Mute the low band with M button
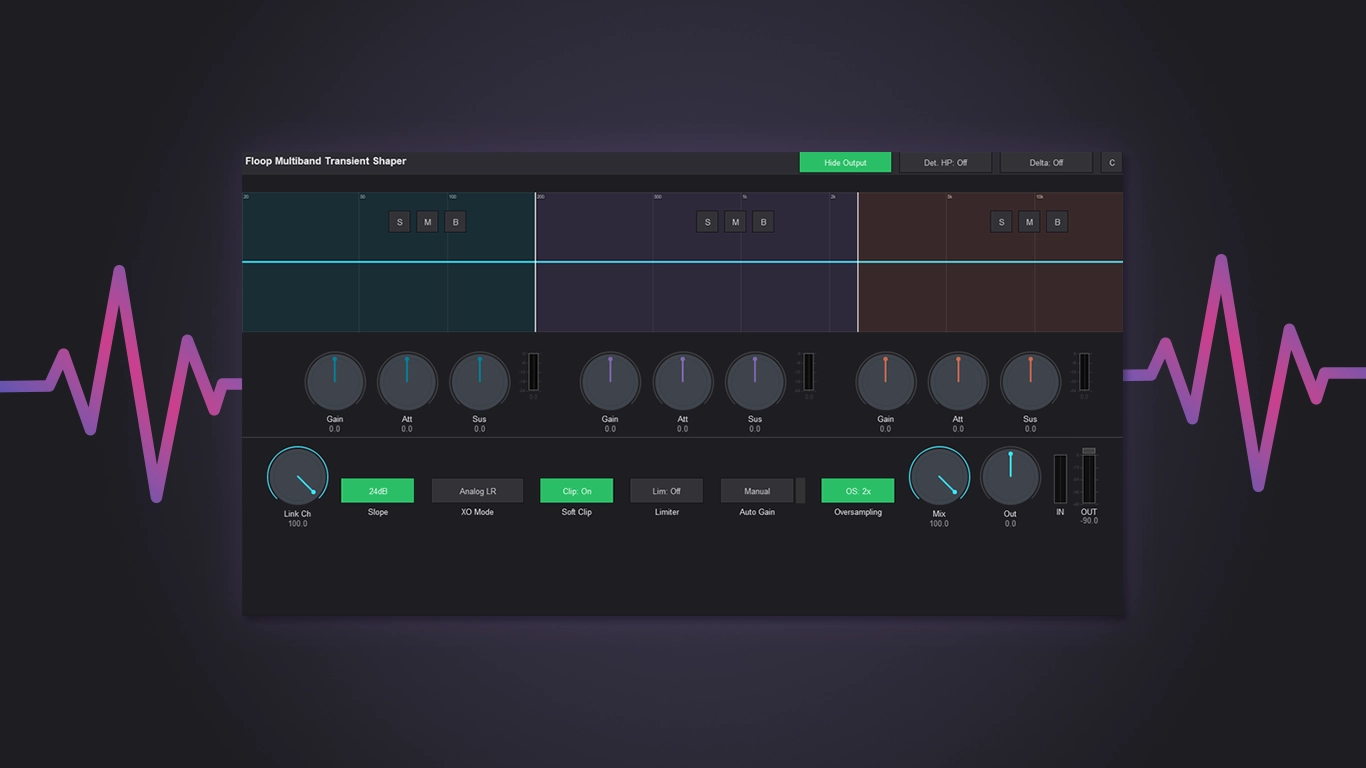1366x768 pixels. [428, 222]
